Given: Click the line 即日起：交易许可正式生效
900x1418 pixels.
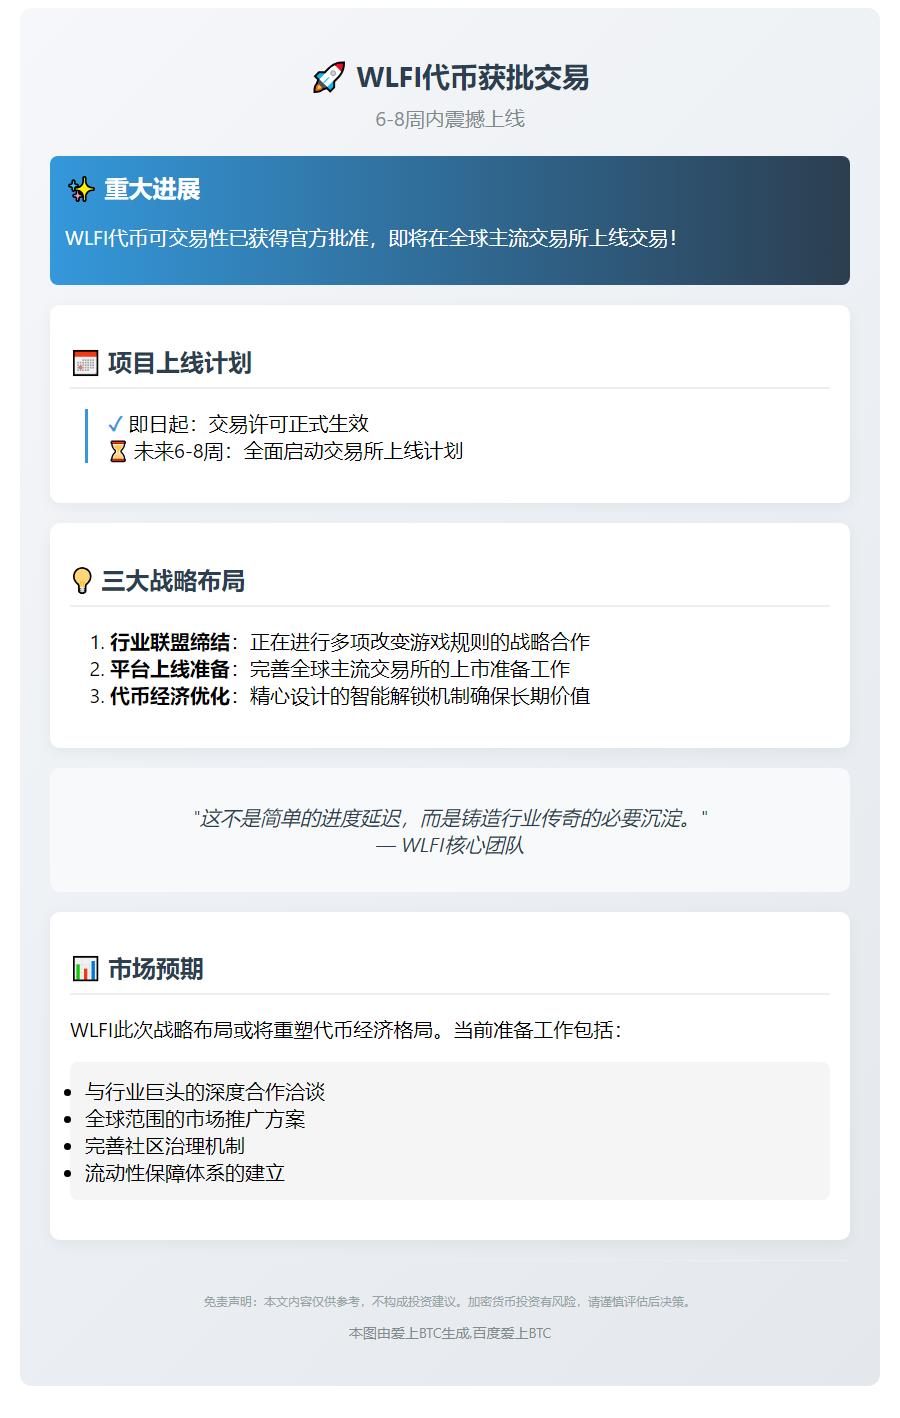Looking at the screenshot, I should click(249, 424).
